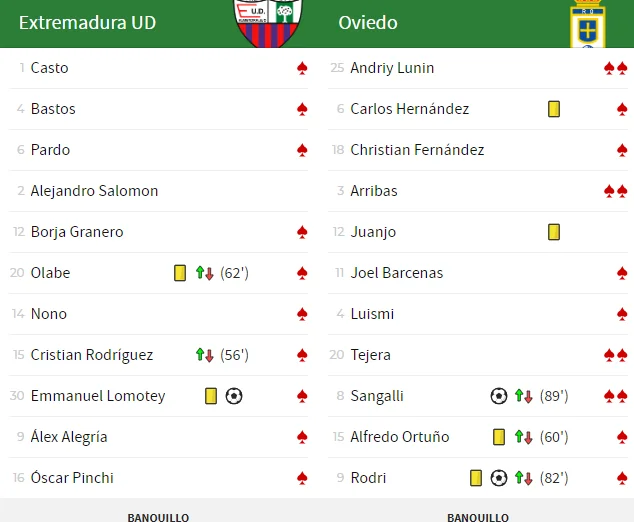The height and width of the screenshot is (522, 634).
Task: Click Cristian Rodríguez's substitution arrows icon
Action: (x=205, y=355)
